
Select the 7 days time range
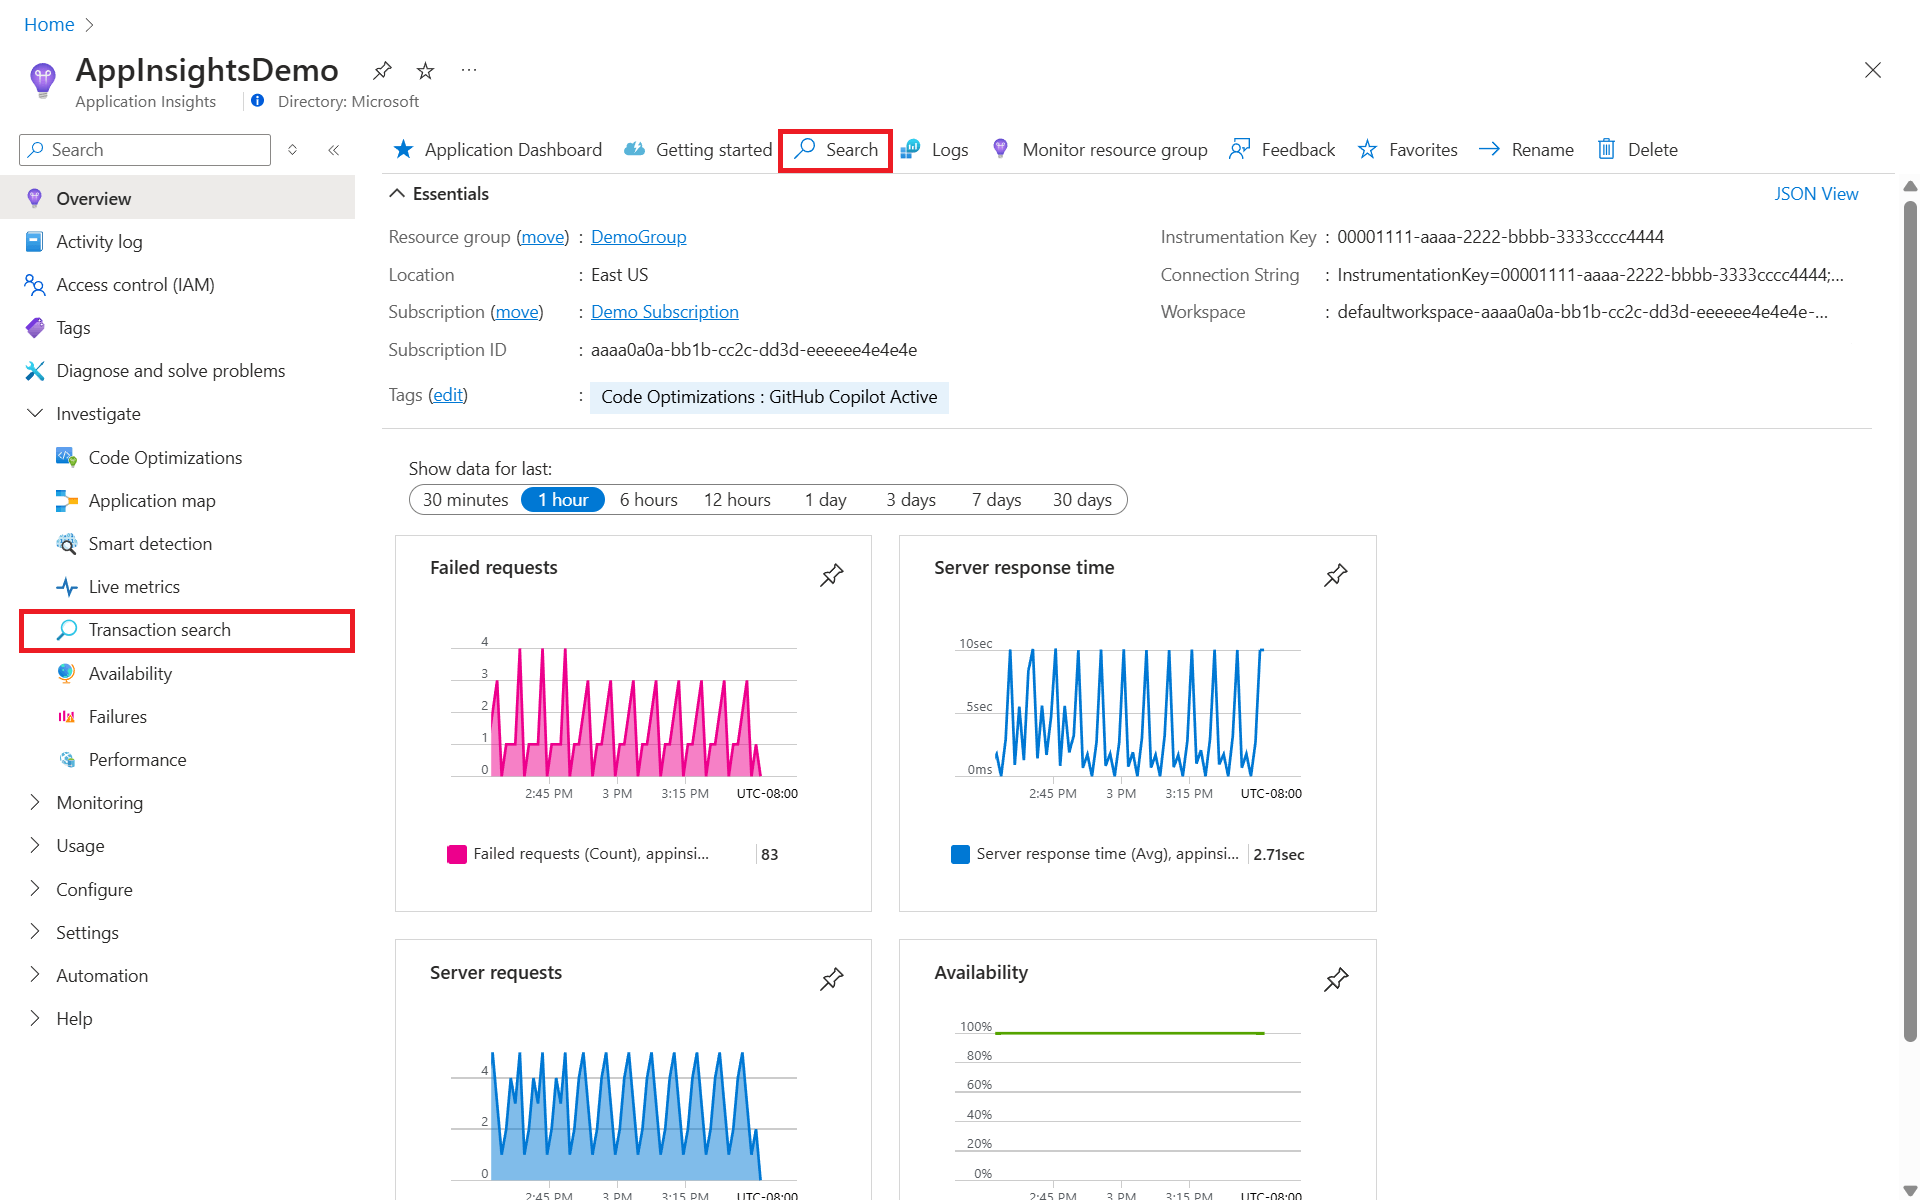(x=996, y=500)
